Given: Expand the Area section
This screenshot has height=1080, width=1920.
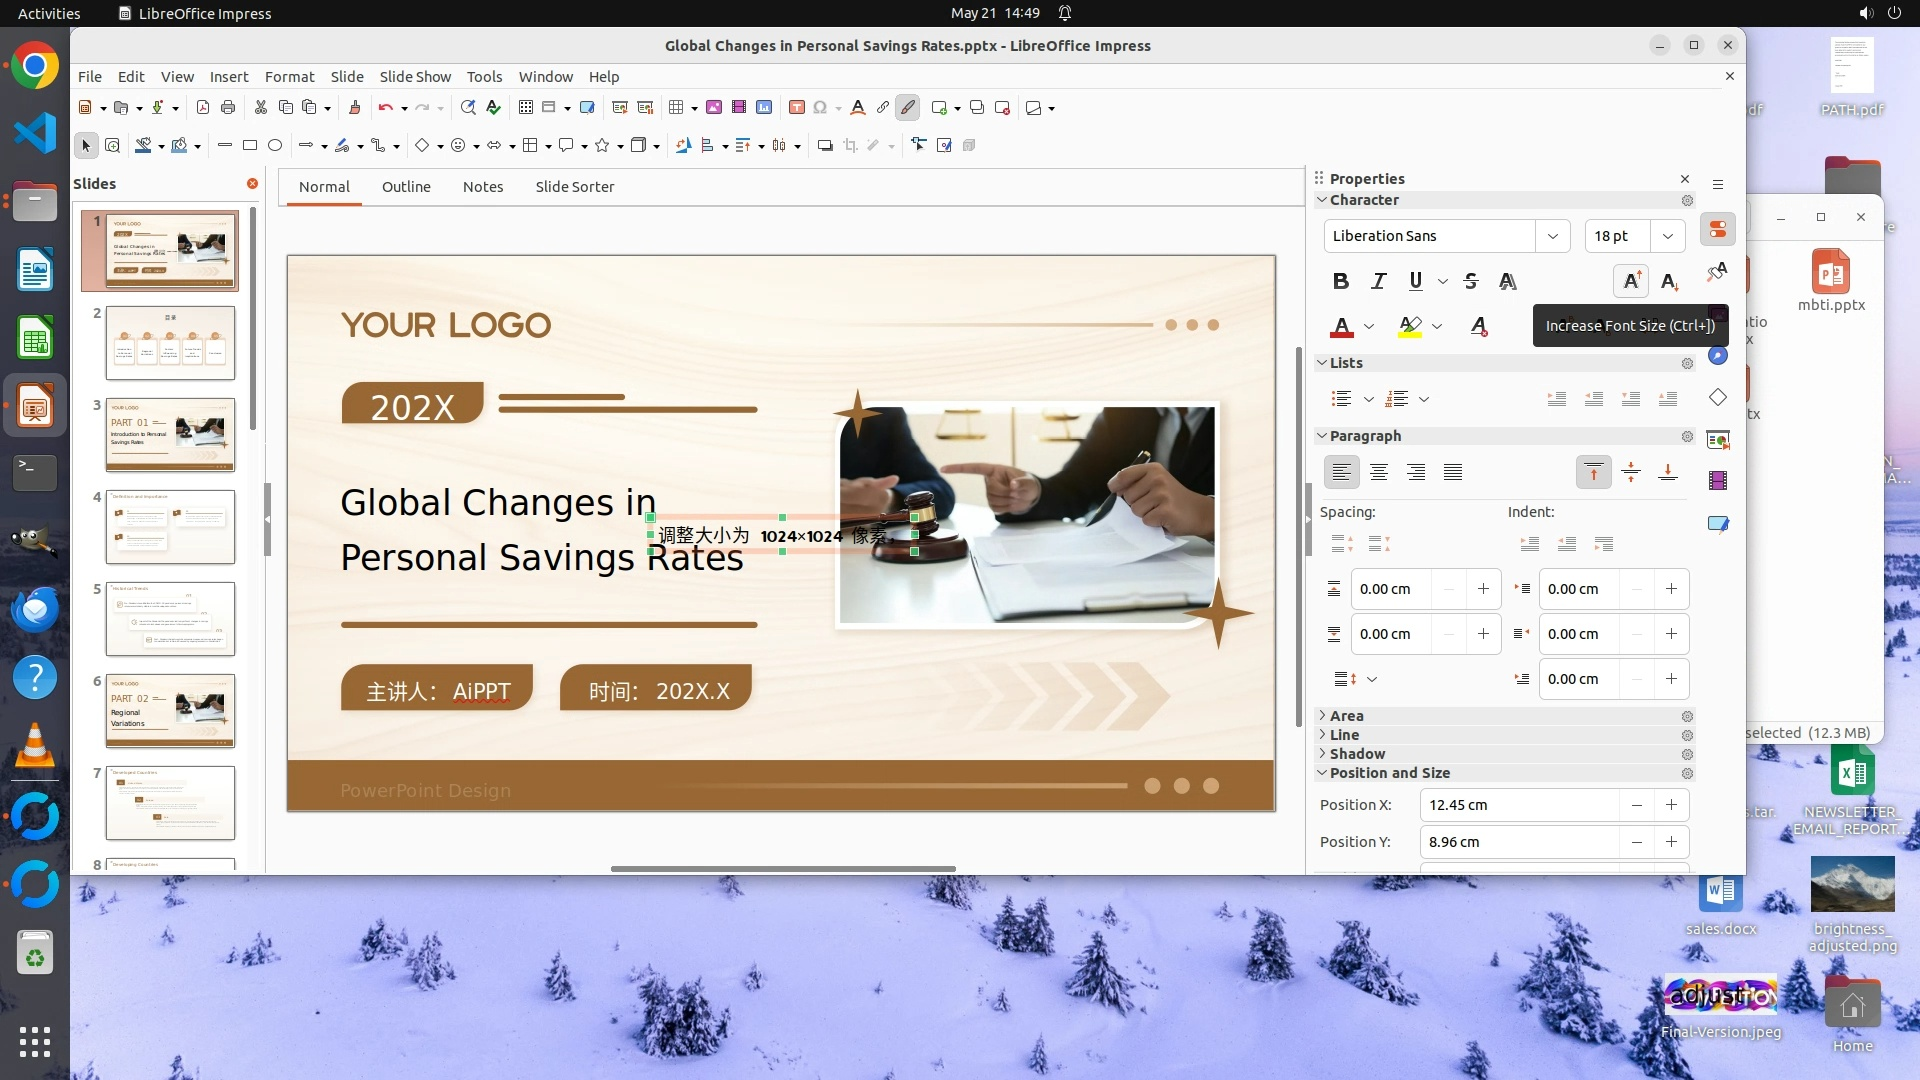Looking at the screenshot, I should (1346, 716).
